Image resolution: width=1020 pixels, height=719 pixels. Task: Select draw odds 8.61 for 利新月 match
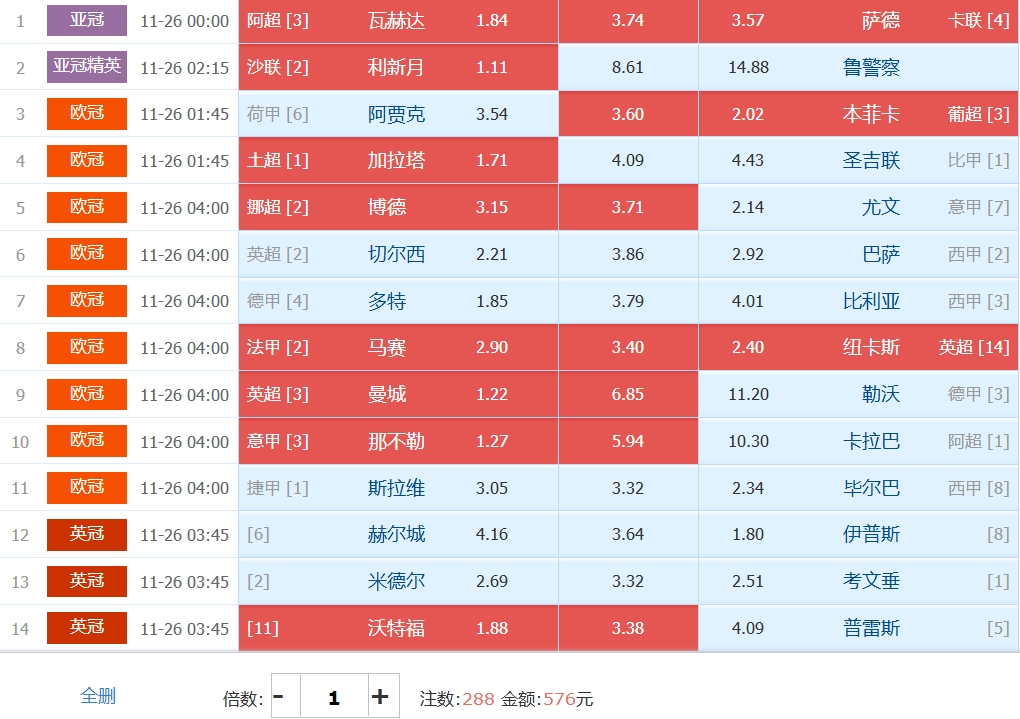(628, 68)
